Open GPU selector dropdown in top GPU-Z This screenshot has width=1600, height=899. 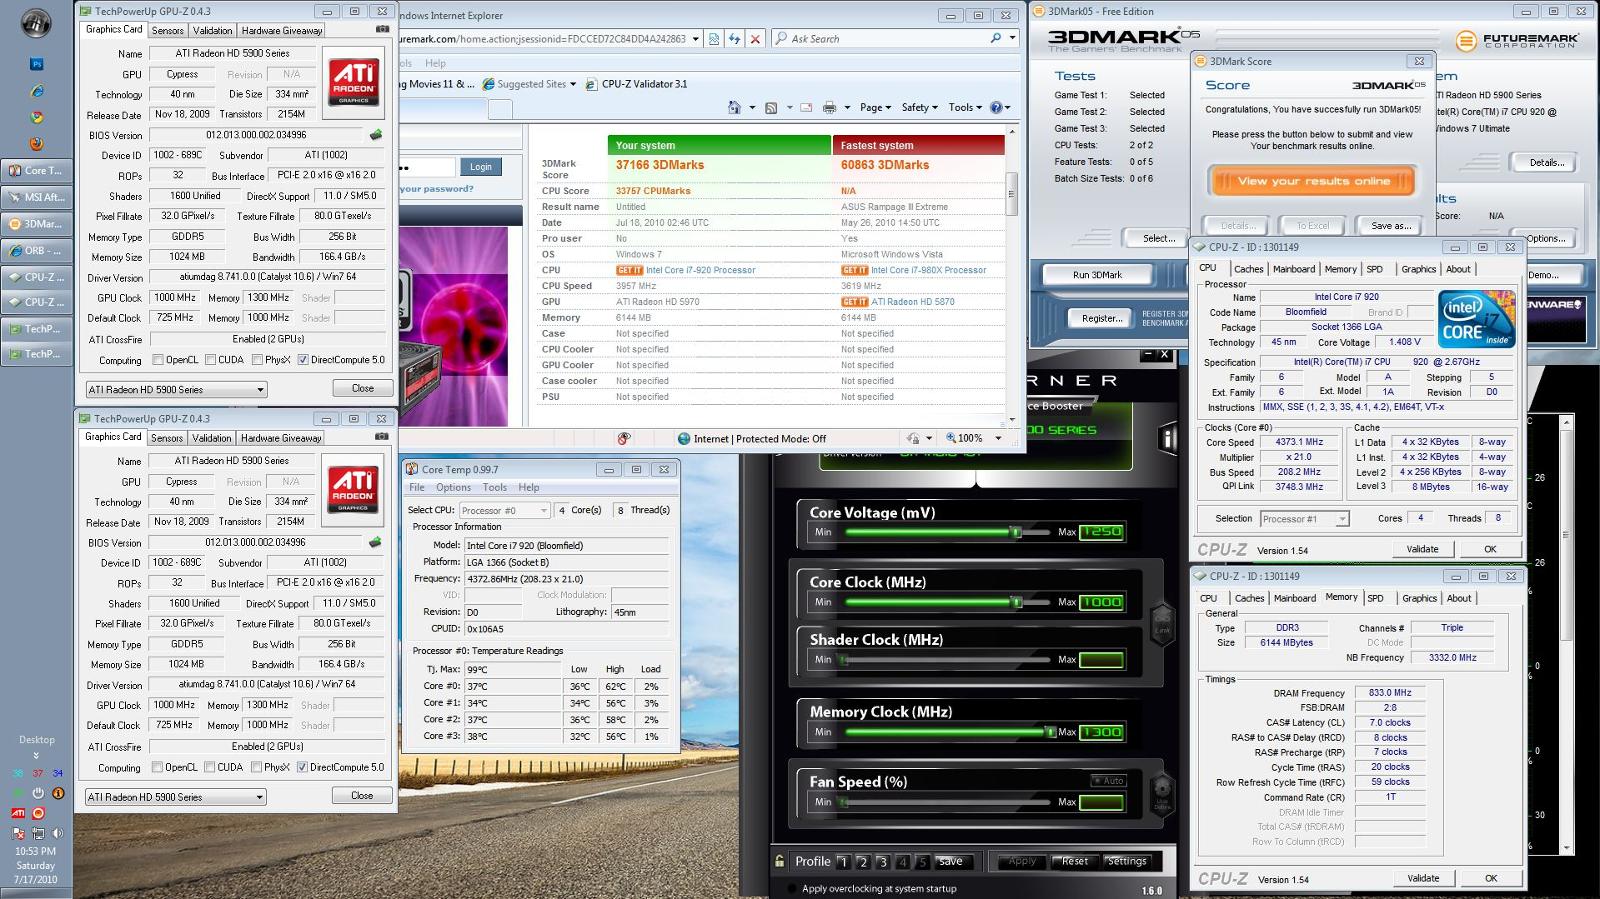(x=176, y=389)
